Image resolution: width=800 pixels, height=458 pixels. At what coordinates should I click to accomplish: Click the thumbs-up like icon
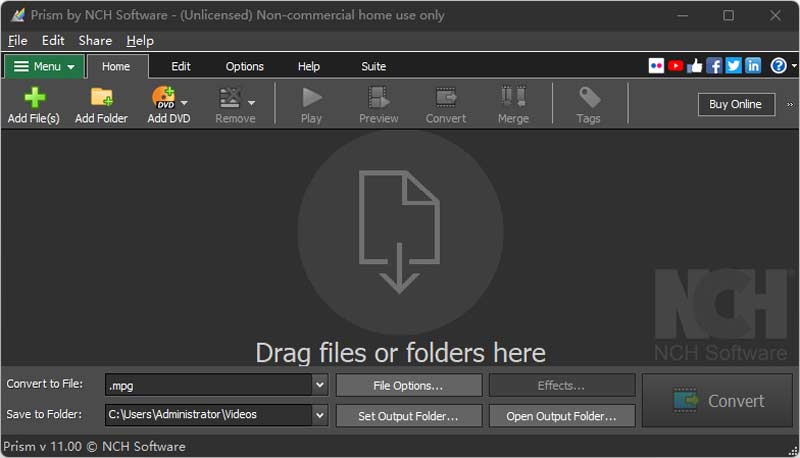tap(694, 66)
